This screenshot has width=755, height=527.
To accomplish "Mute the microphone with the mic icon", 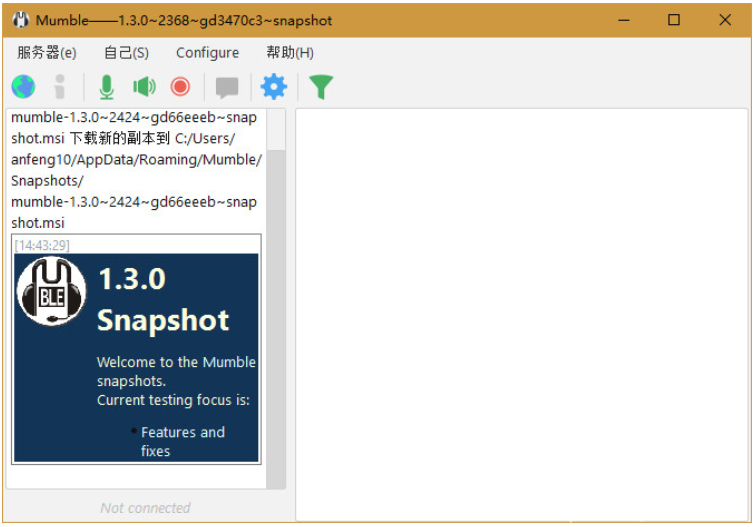I will pyautogui.click(x=106, y=87).
